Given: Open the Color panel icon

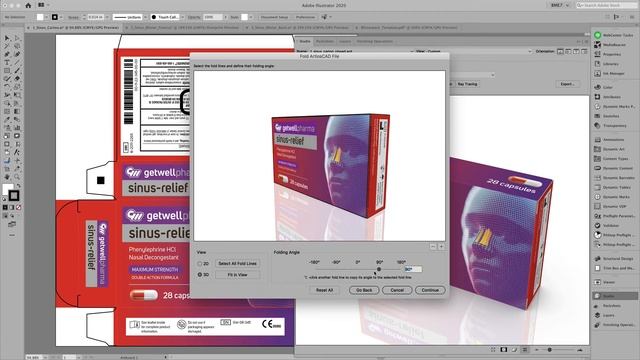Looking at the screenshot, I should pos(598,87).
